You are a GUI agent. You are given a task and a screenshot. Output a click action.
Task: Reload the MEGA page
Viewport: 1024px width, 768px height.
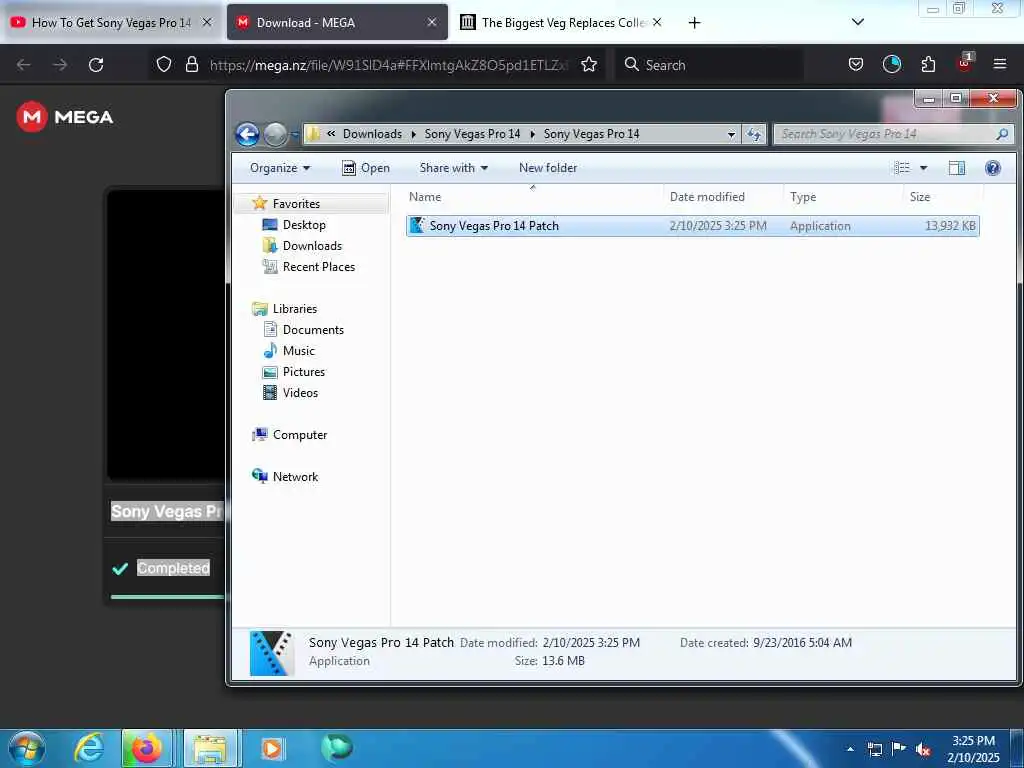point(96,65)
